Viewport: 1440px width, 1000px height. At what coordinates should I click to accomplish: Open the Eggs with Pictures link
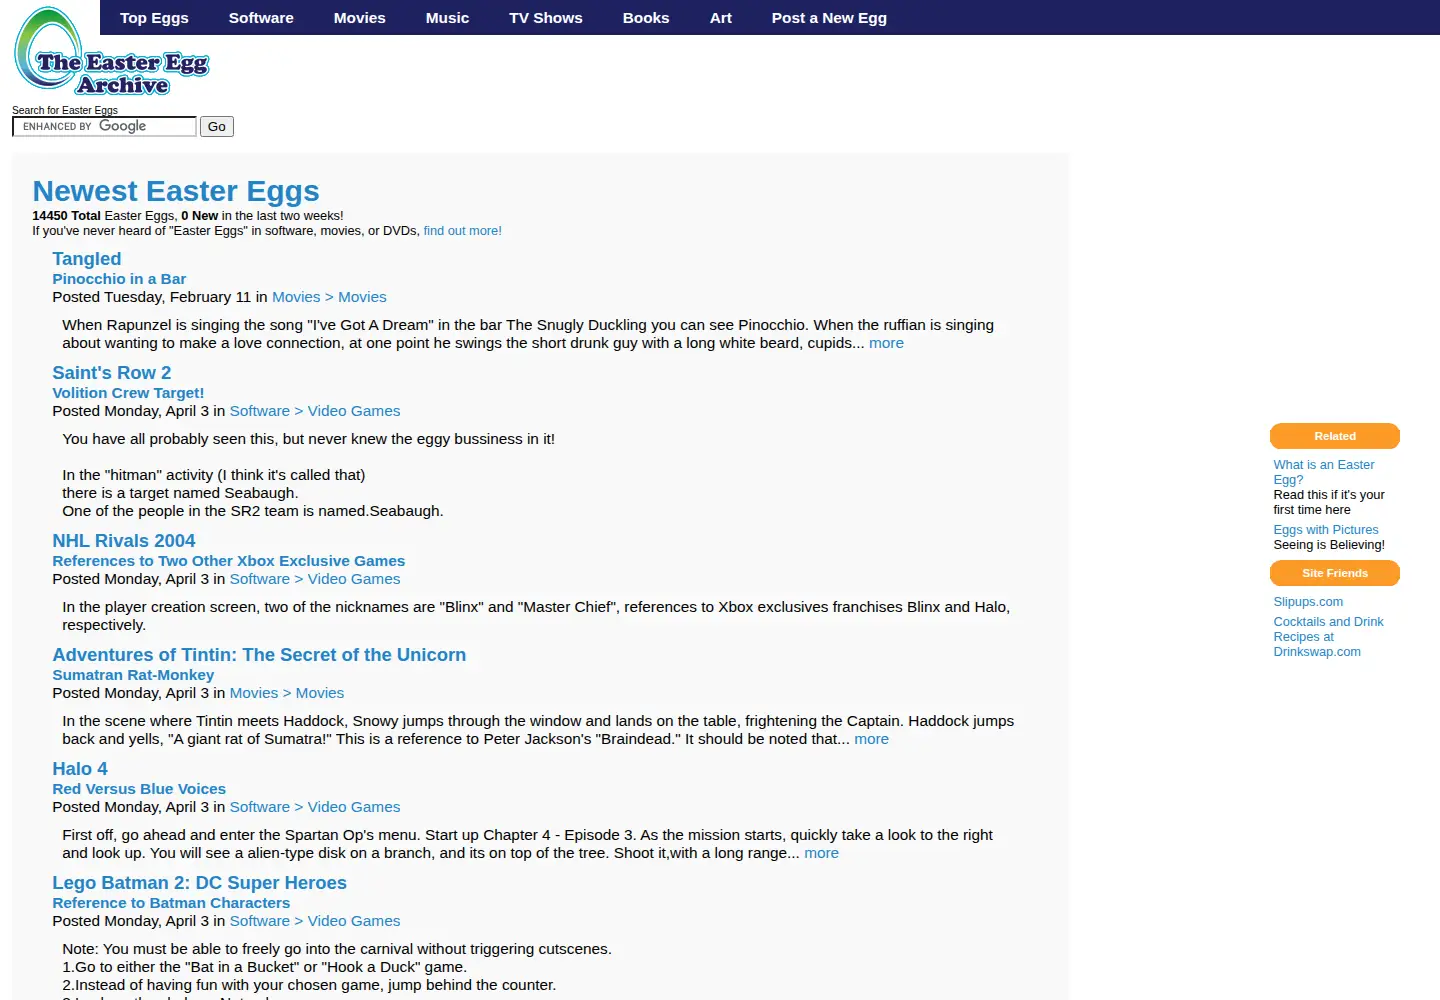[x=1326, y=530]
